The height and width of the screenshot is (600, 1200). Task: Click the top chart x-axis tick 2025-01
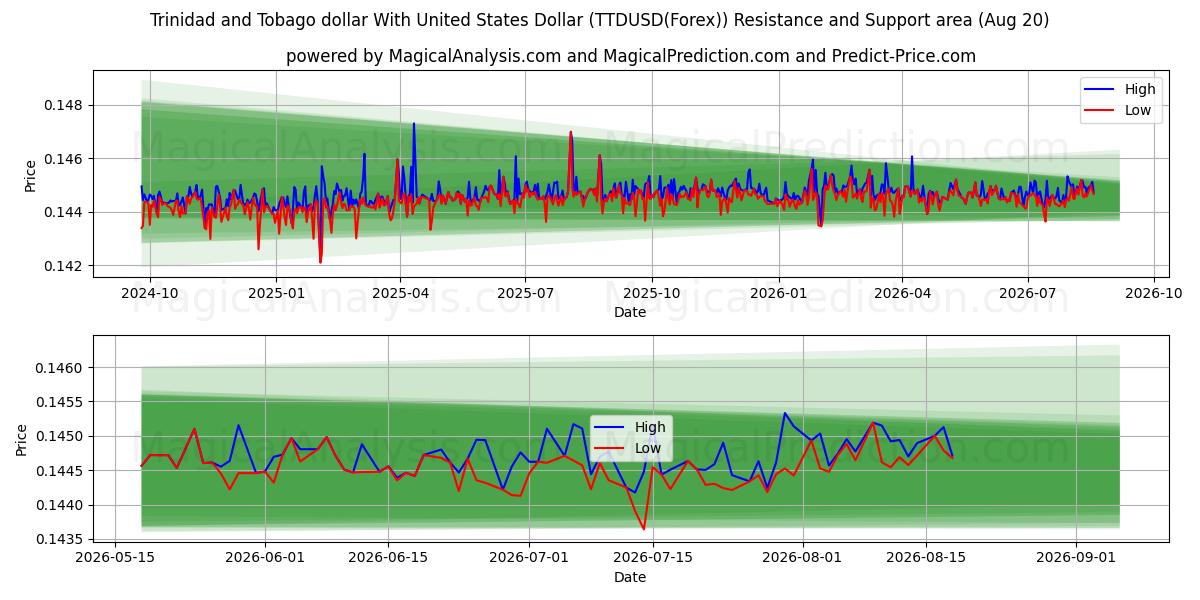(275, 293)
